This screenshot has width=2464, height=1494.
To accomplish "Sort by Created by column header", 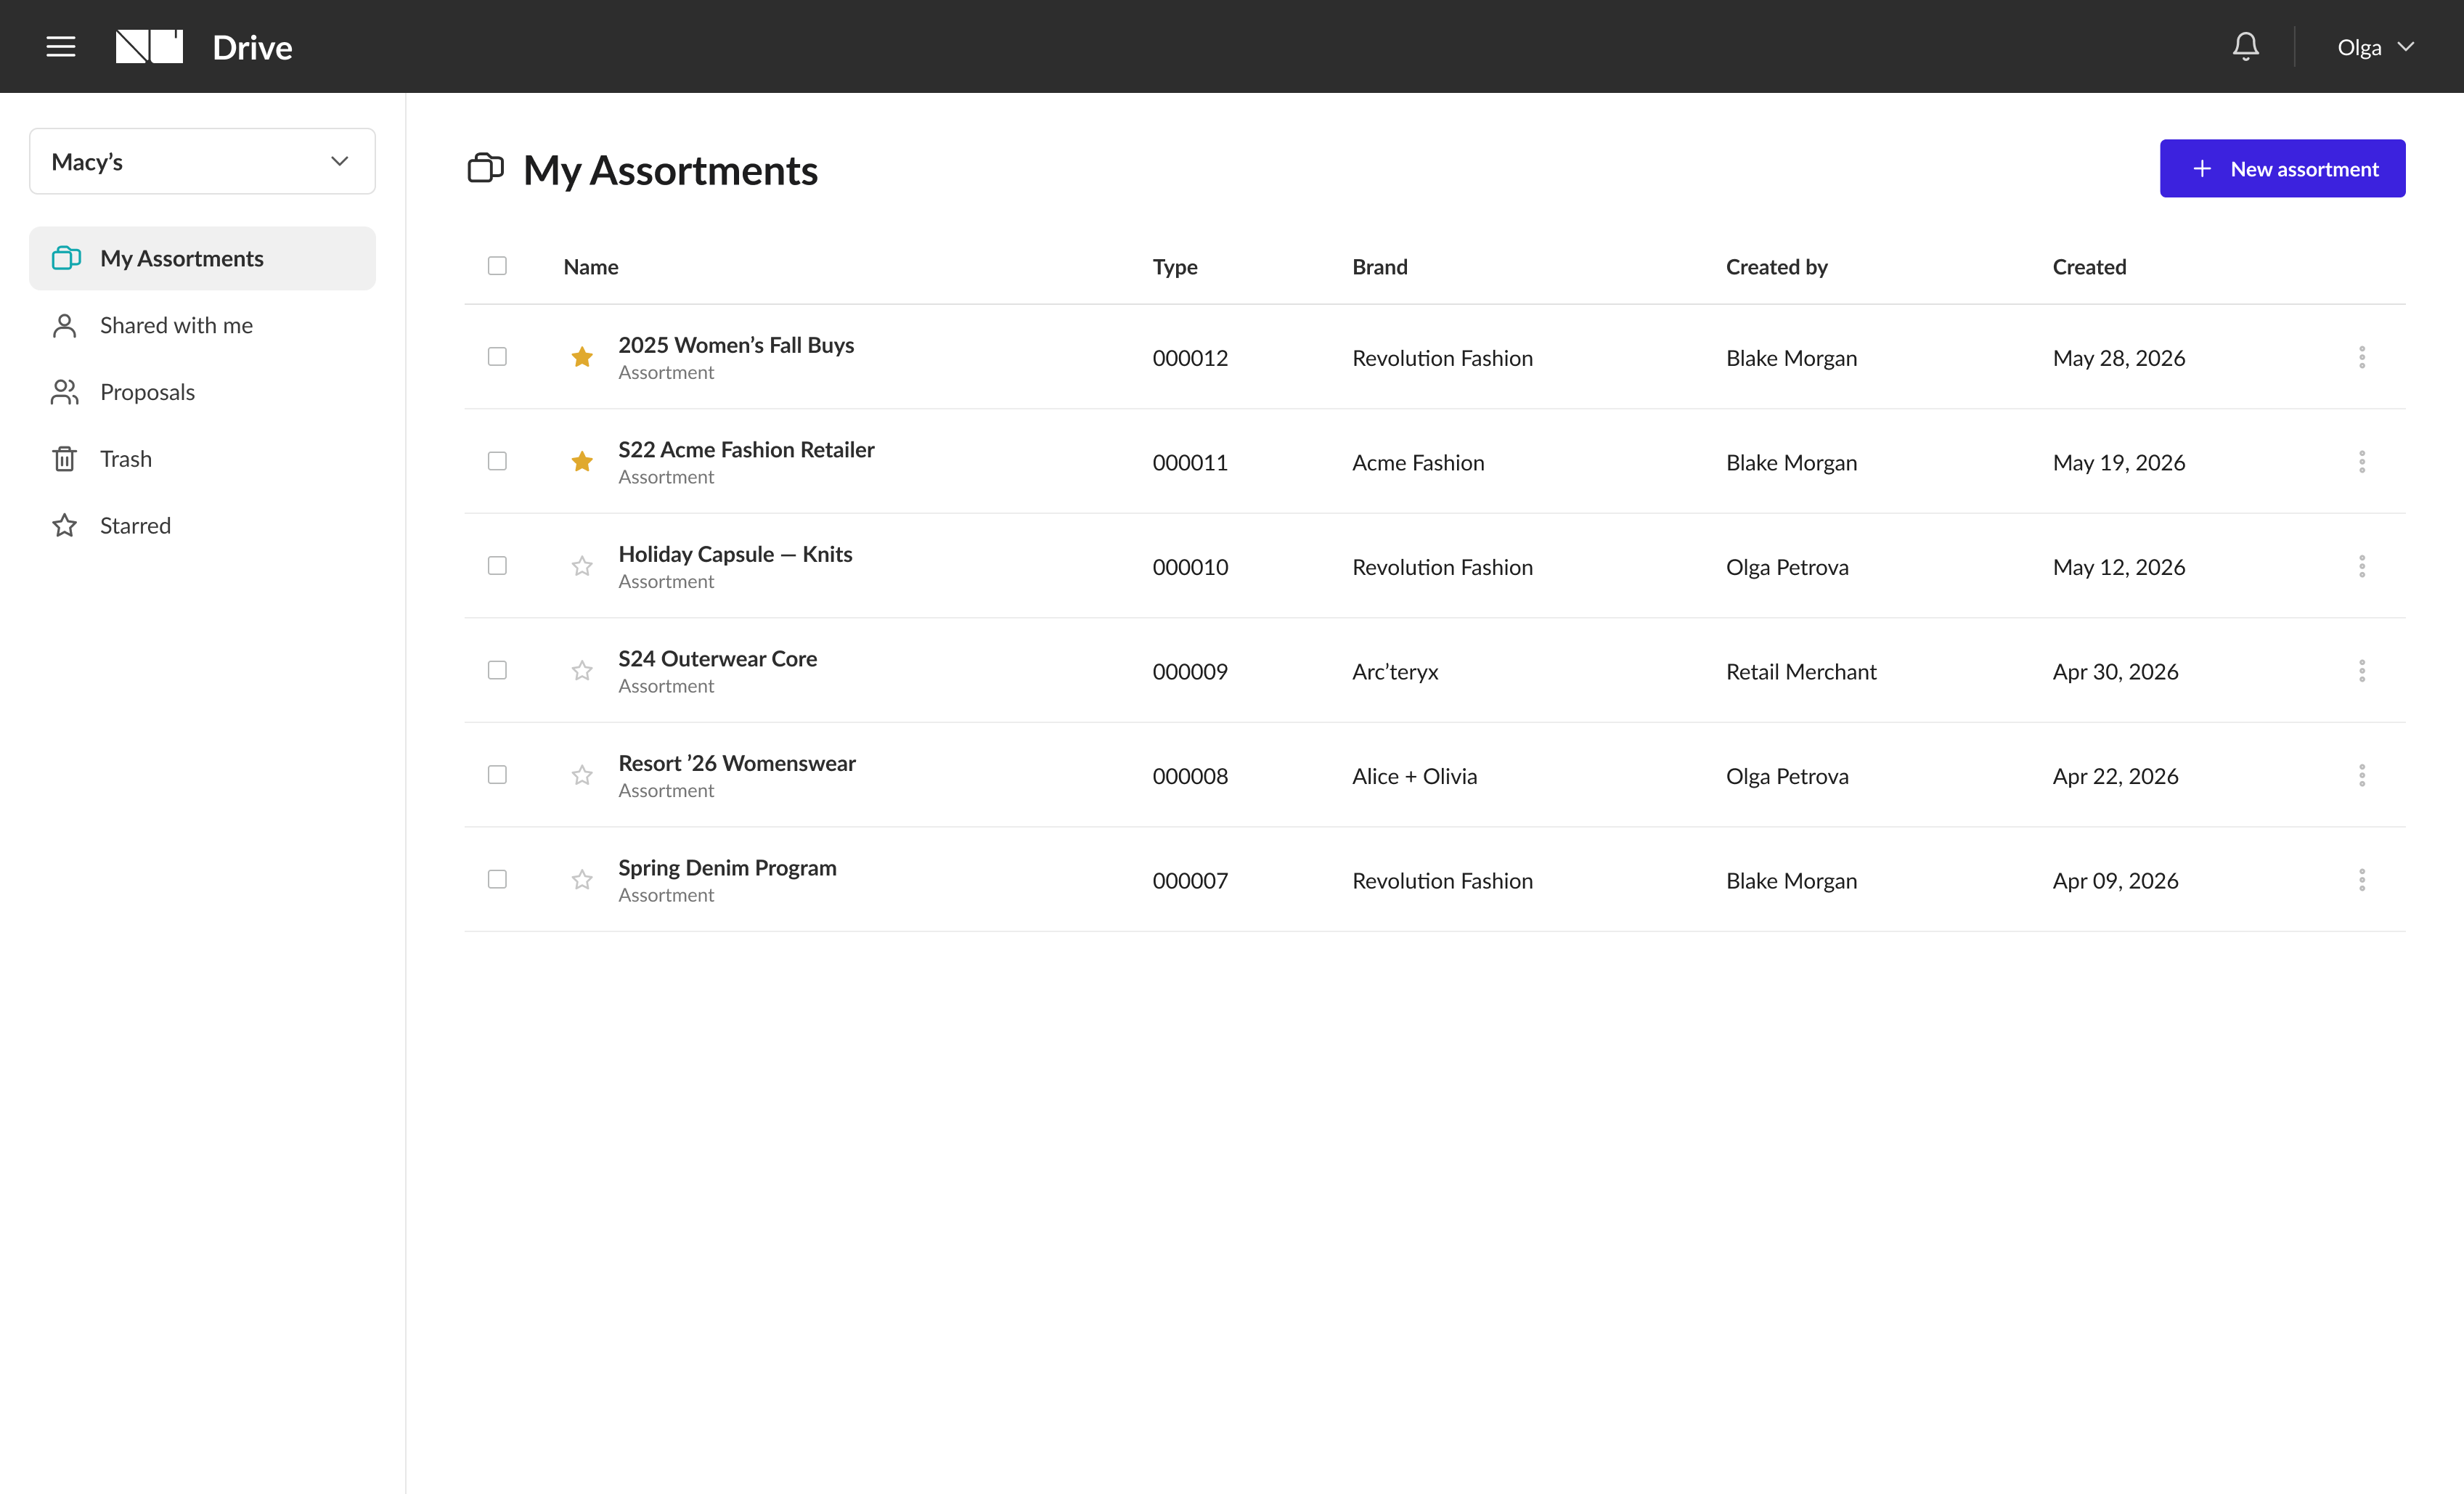I will [1777, 267].
